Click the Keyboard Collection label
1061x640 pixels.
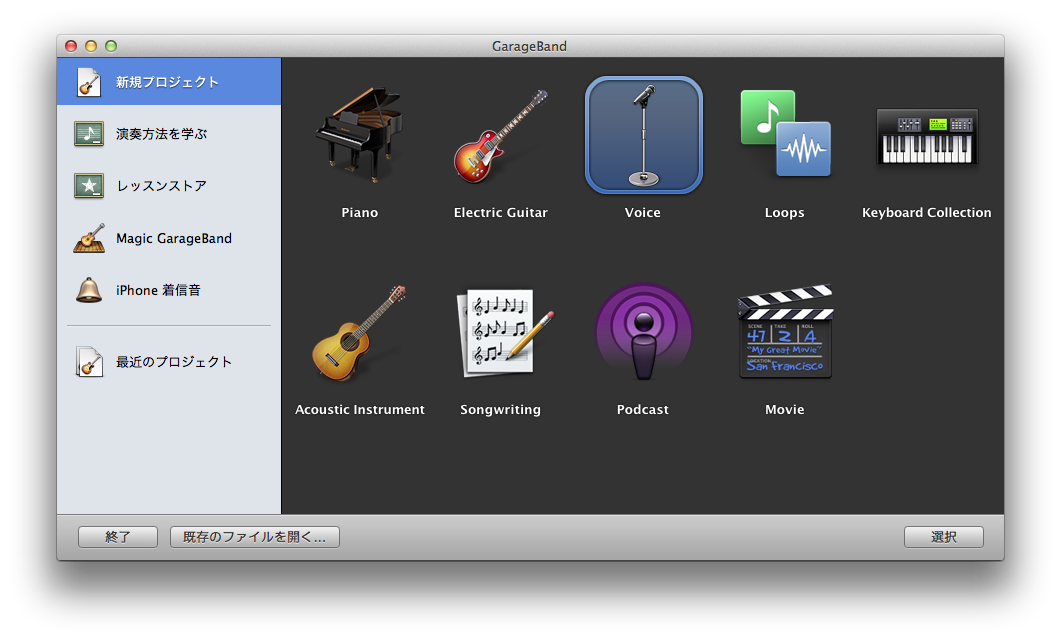(x=927, y=212)
